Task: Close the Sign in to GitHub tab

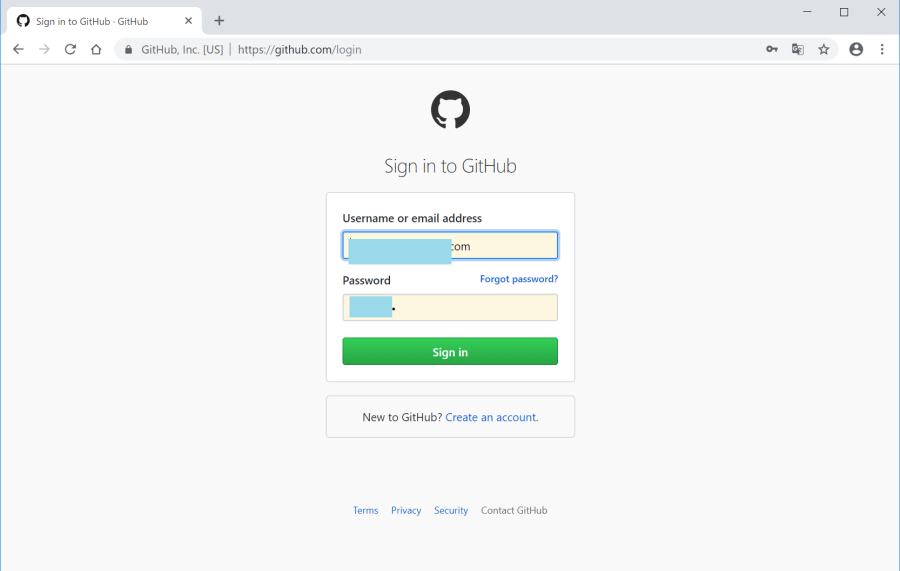Action: pyautogui.click(x=188, y=21)
